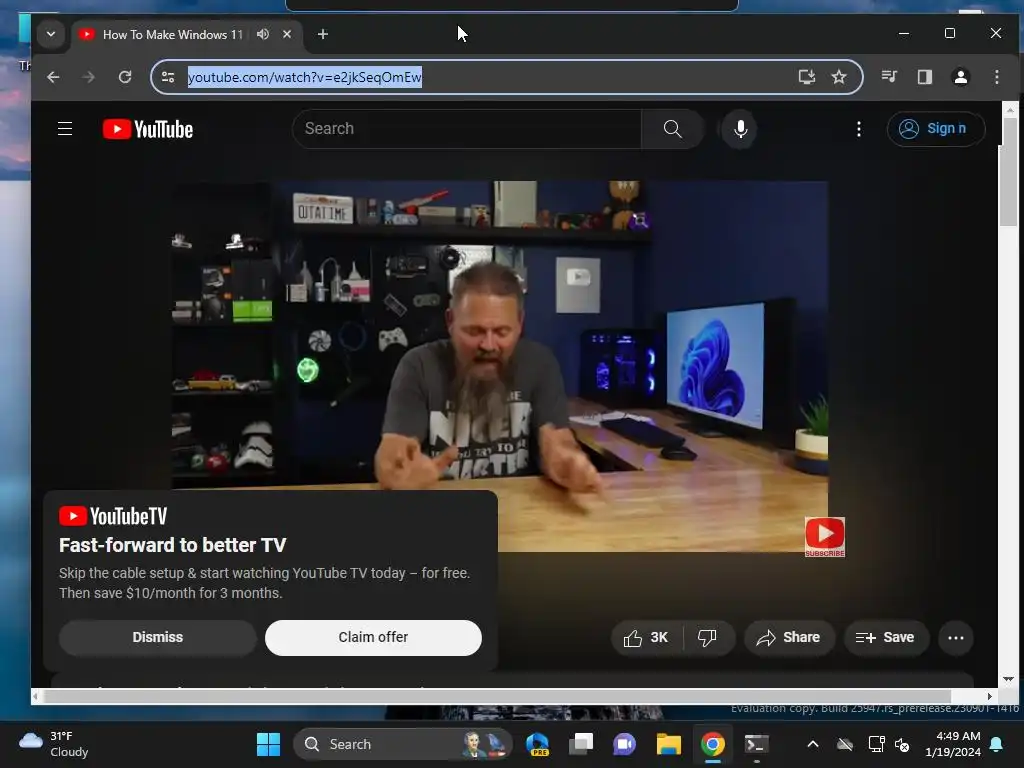Open Edge browser from taskbar
Image resolution: width=1024 pixels, height=768 pixels.
click(x=537, y=744)
